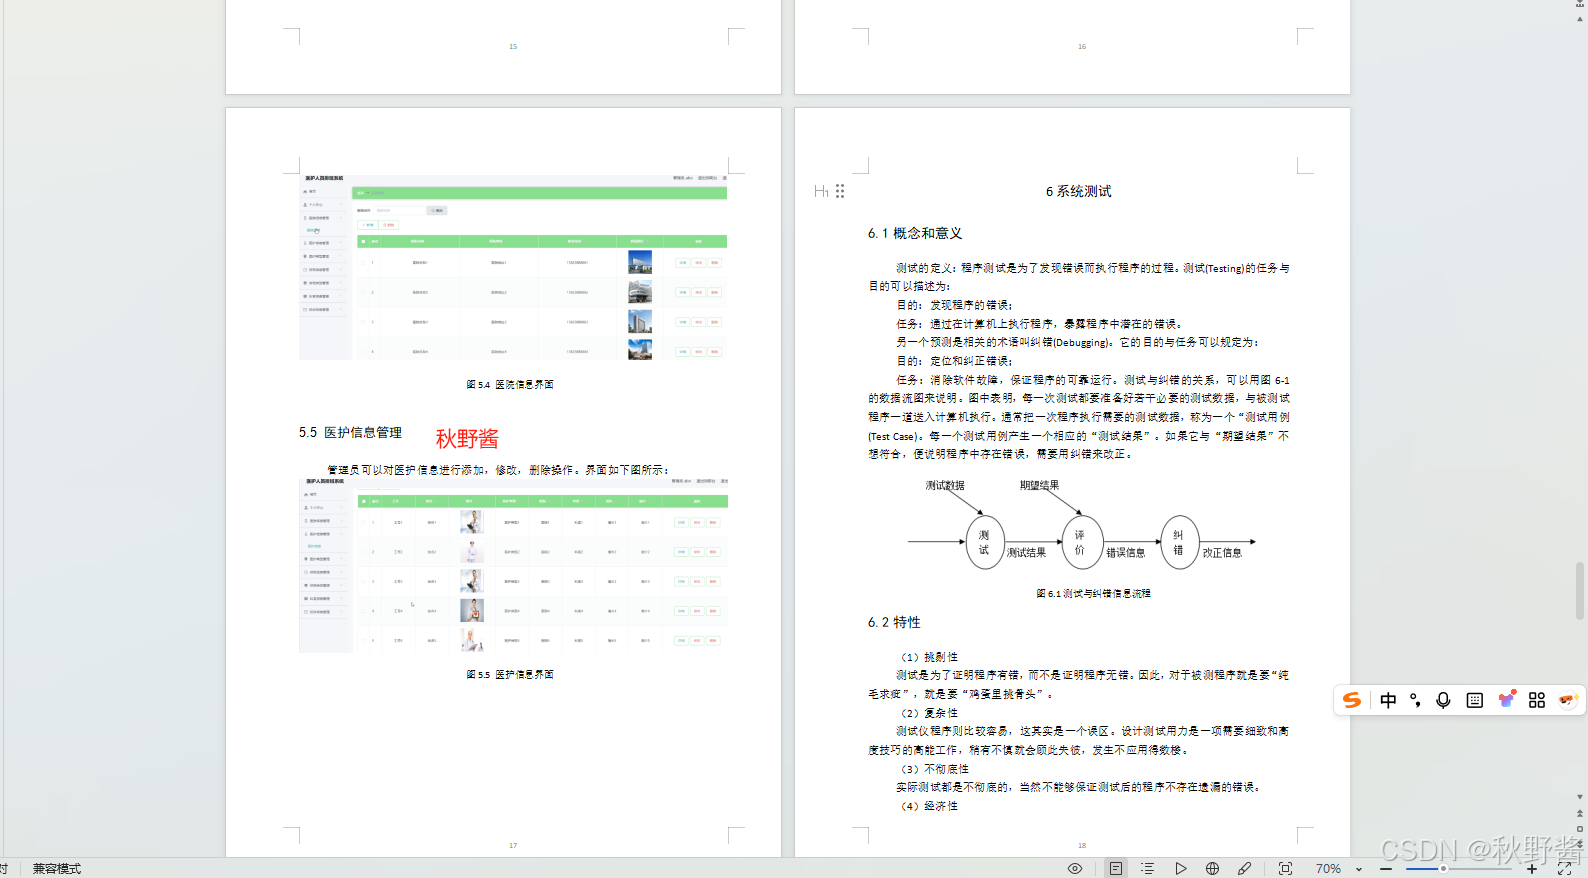Screen dimensions: 1588x878
Task: Click page number 16 in footer
Action: coord(1082,46)
